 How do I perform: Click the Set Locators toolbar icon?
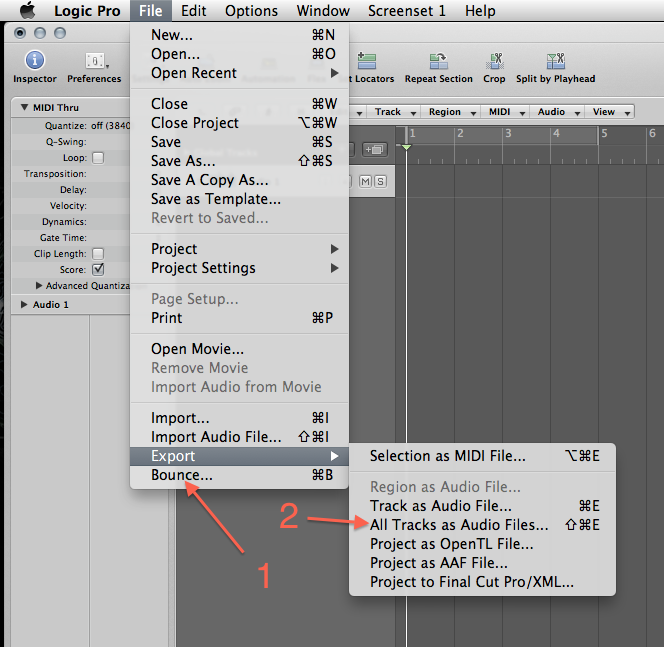(367, 61)
